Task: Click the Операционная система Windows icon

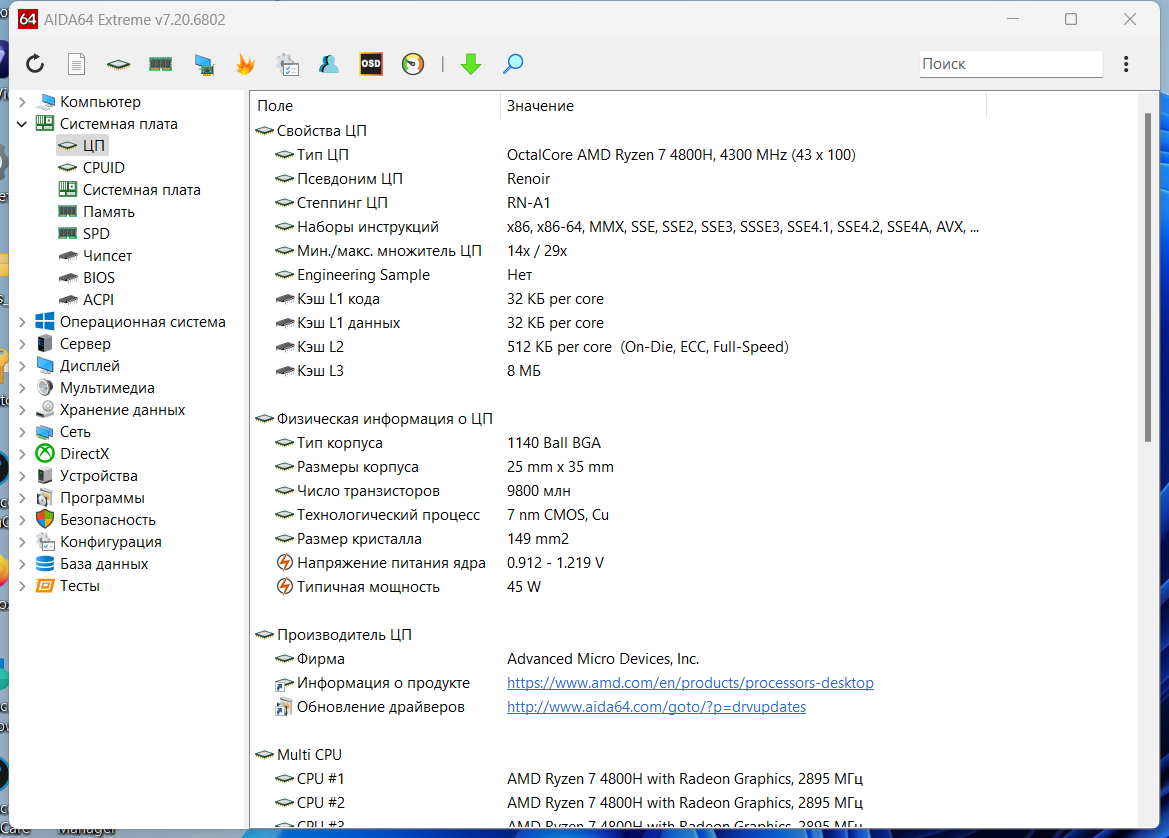Action: coord(45,322)
